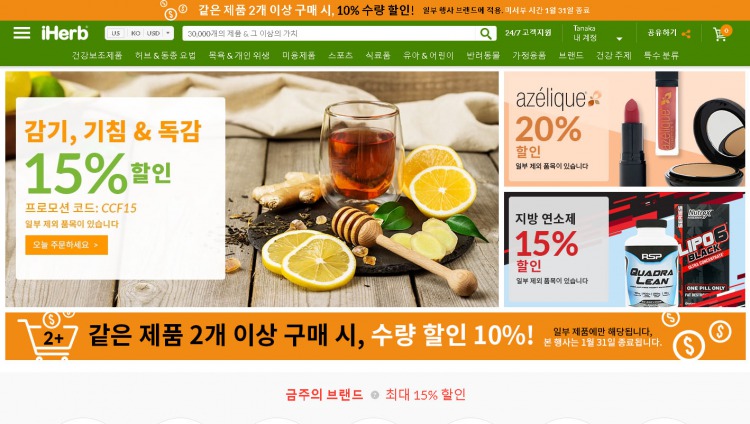Focus the product search input field
750x424 pixels.
point(331,33)
